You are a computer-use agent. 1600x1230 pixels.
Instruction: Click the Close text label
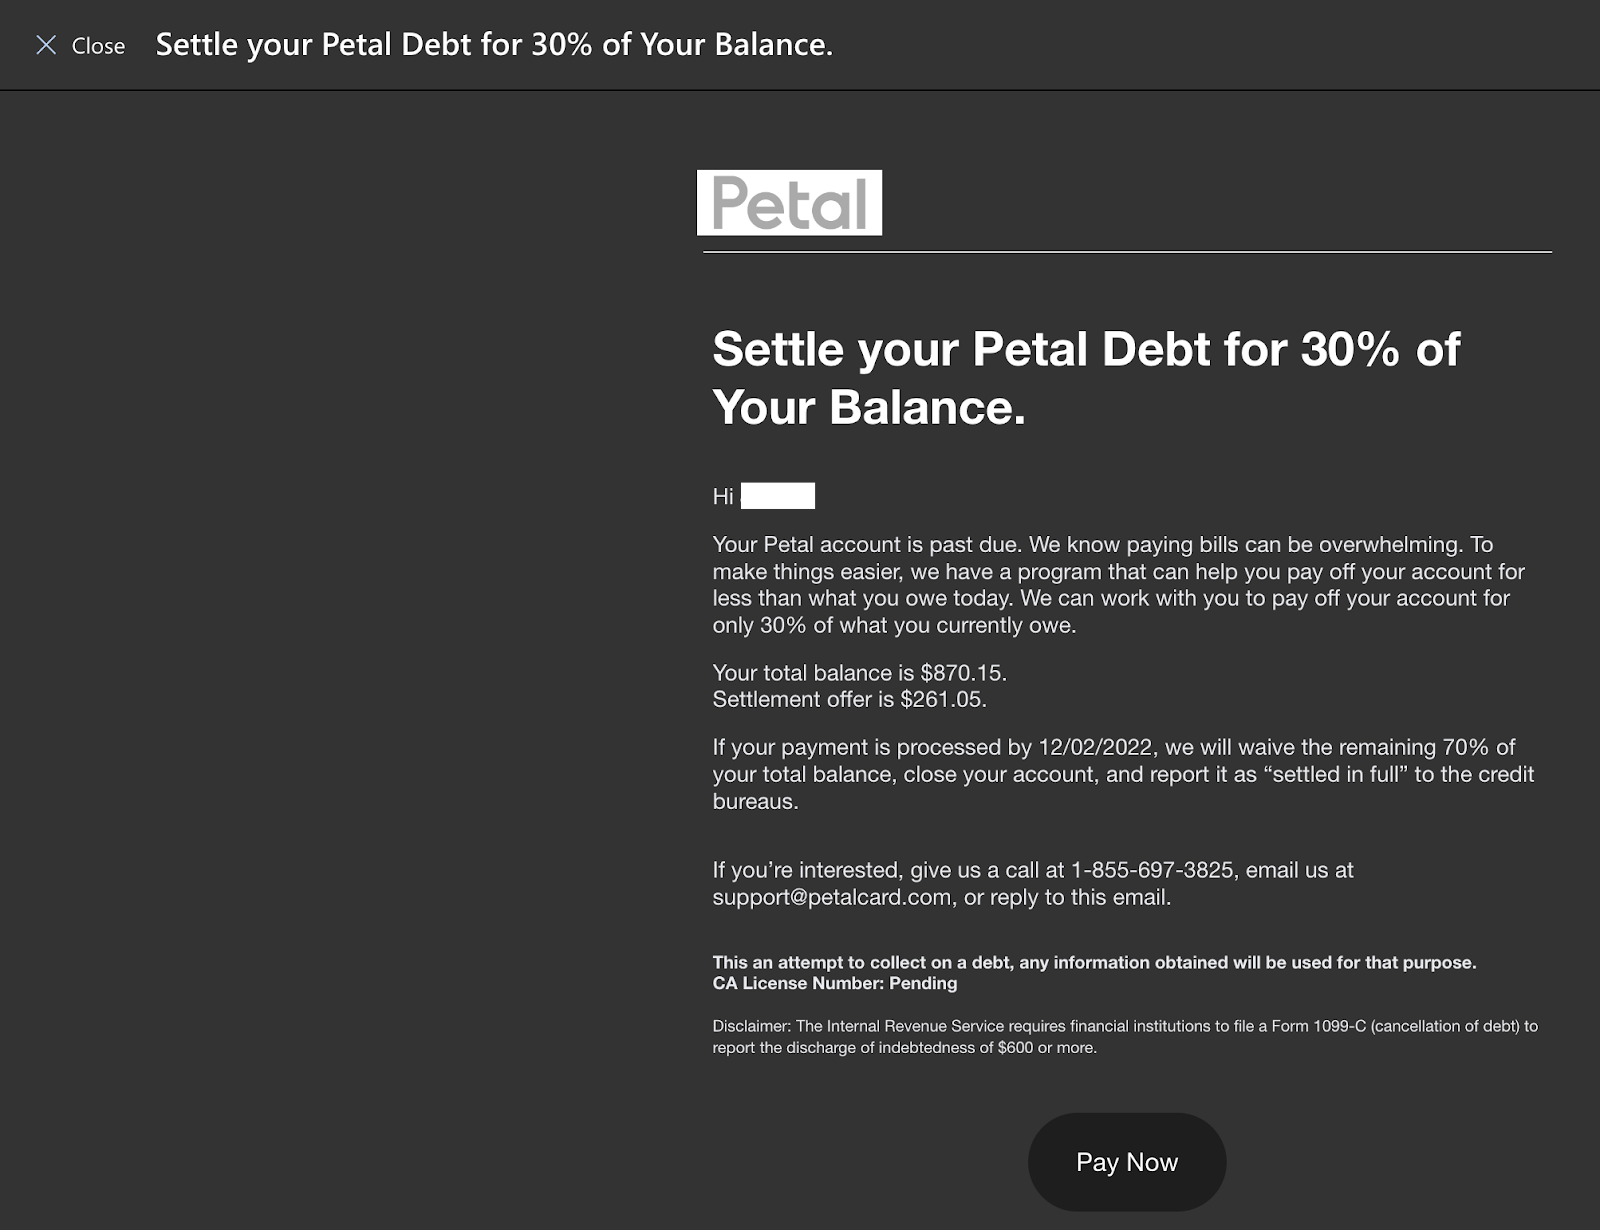click(x=98, y=46)
